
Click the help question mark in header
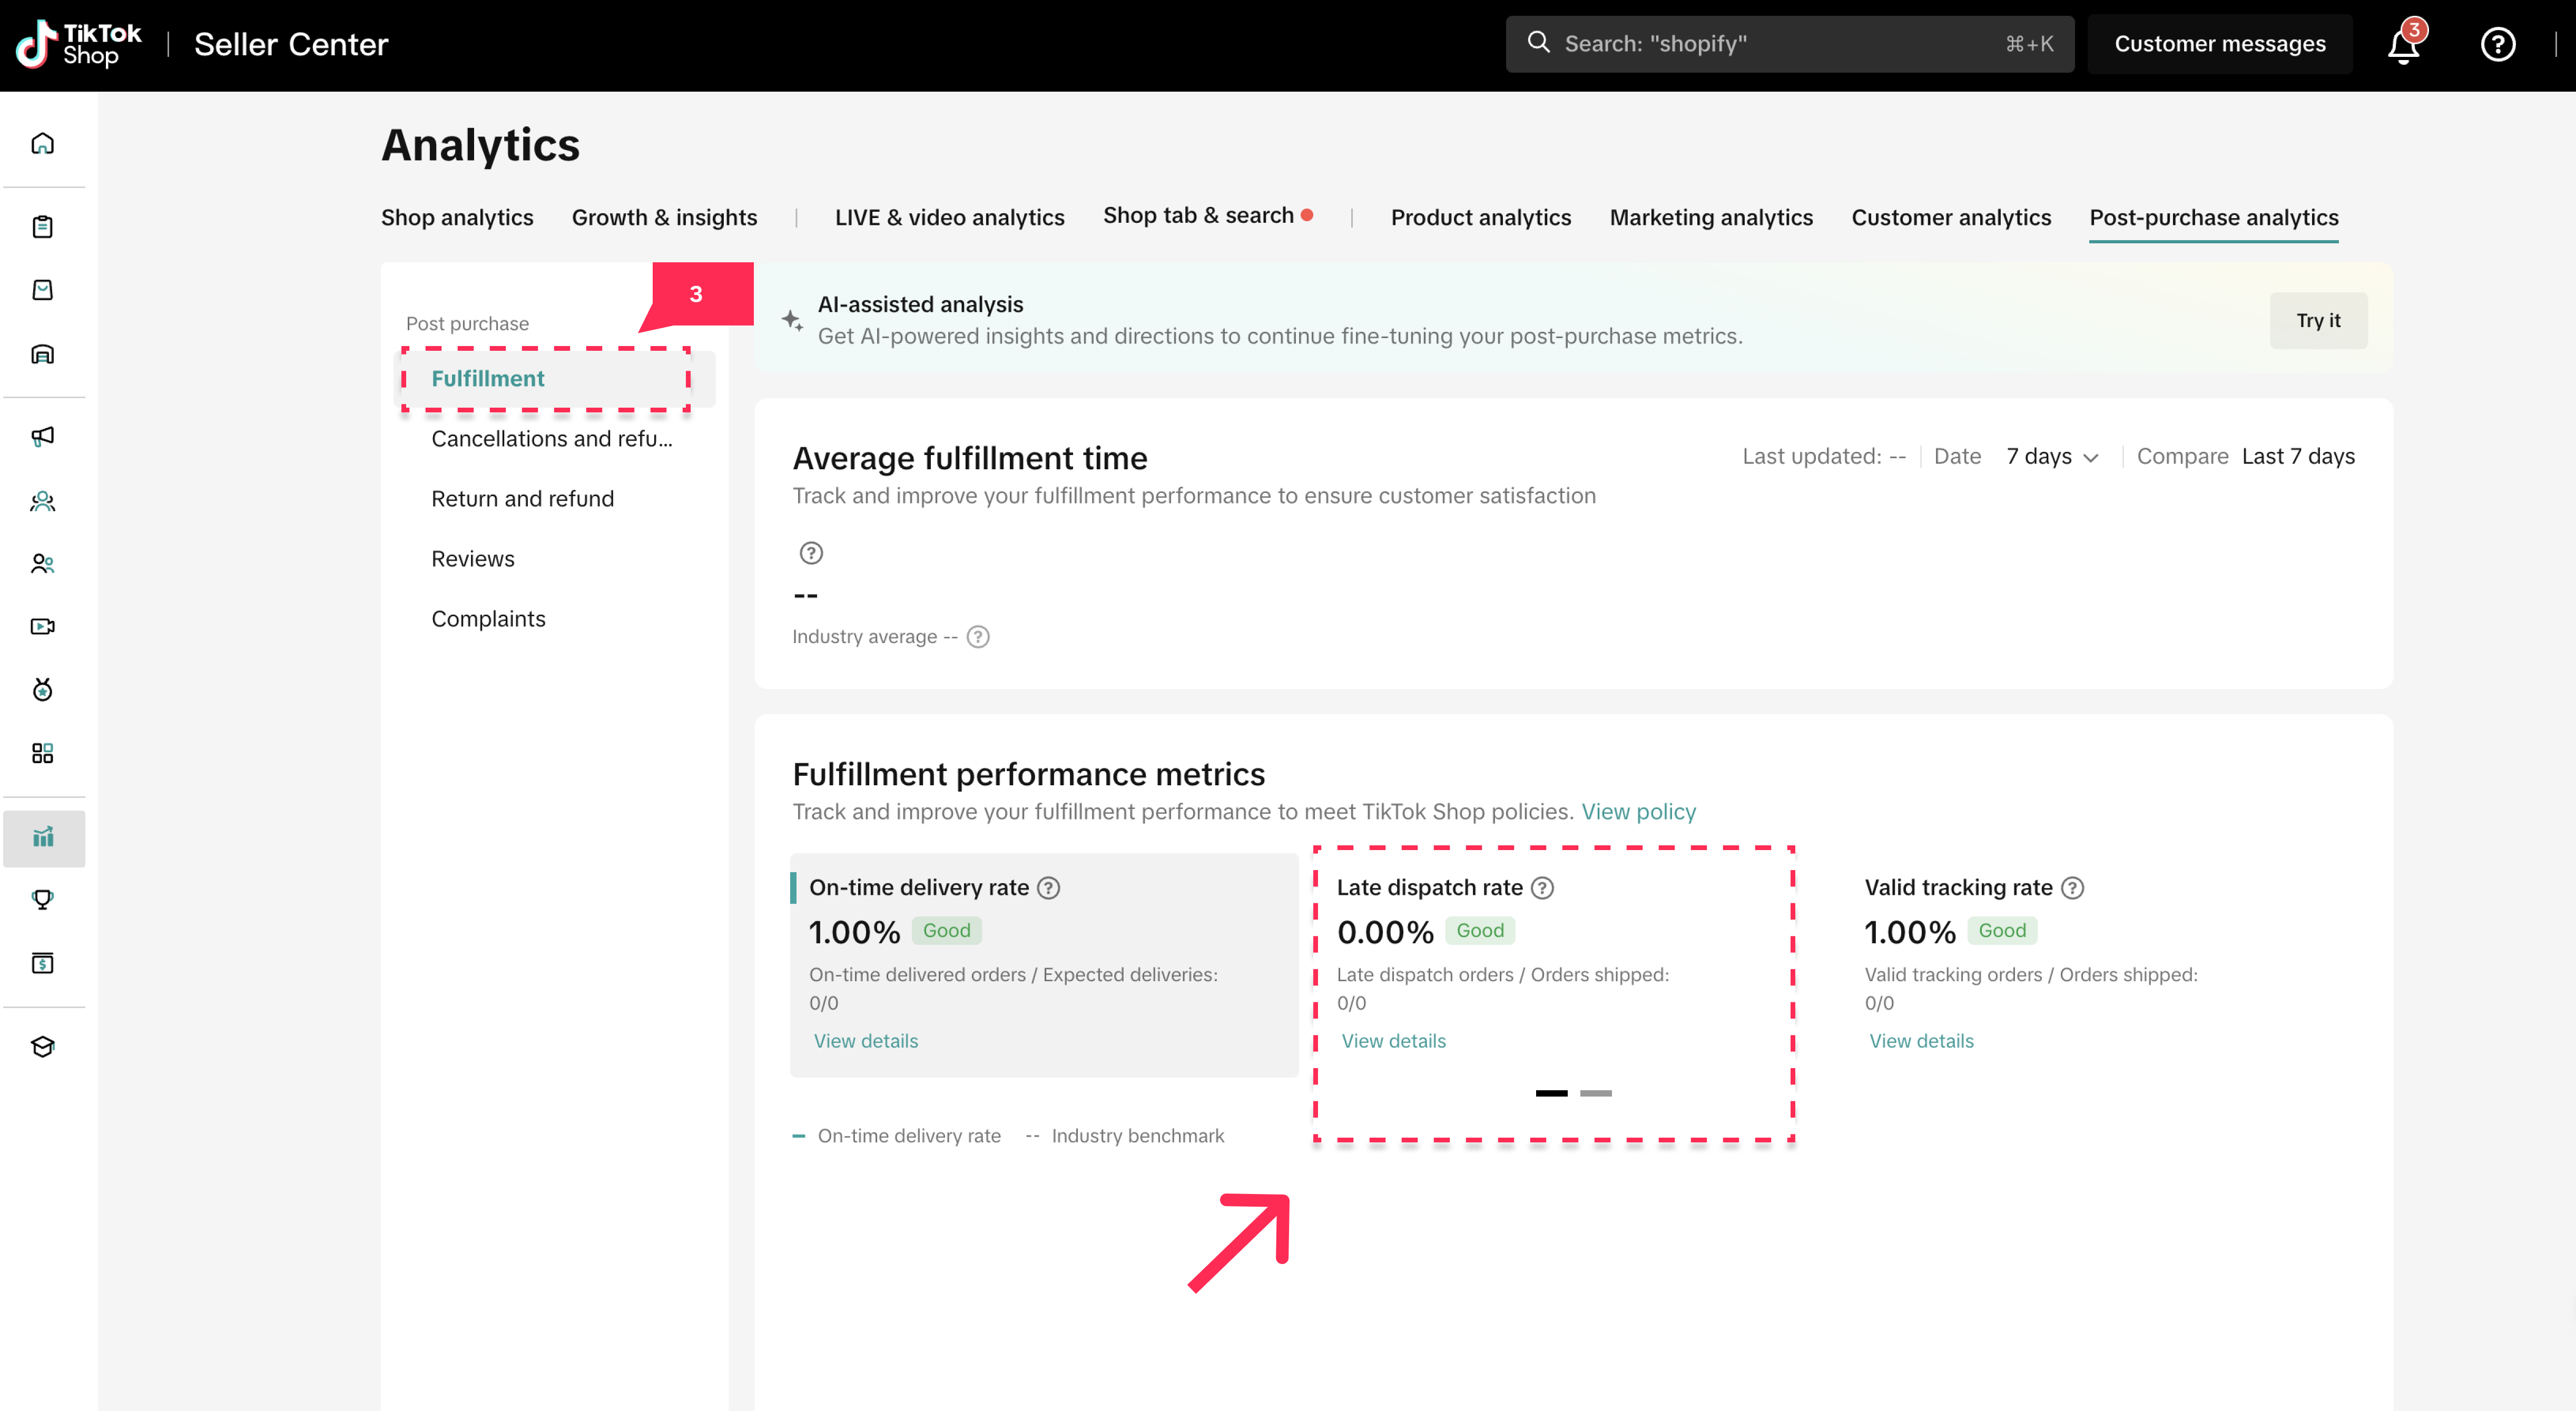(2497, 45)
